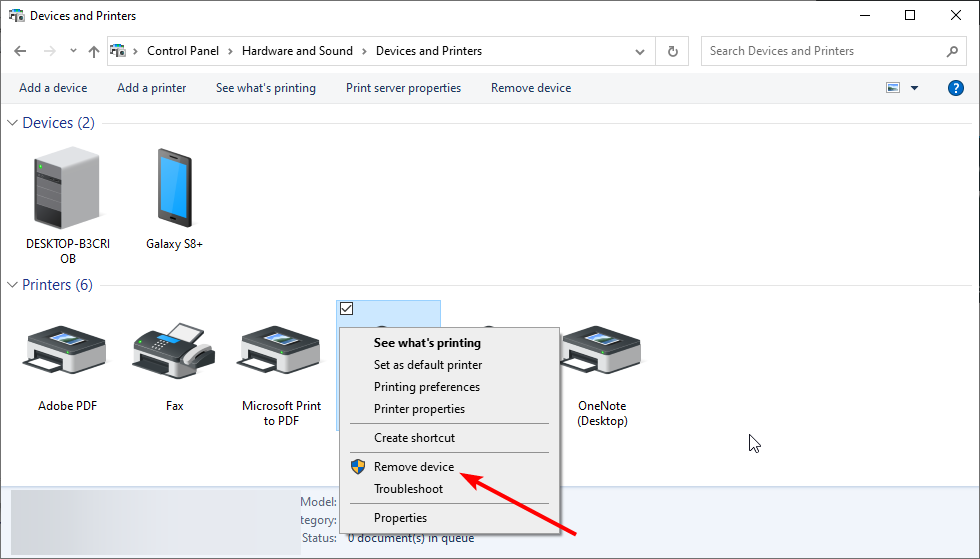Select the Galaxy S8+ phone device
This screenshot has height=559, width=980.
(x=174, y=188)
